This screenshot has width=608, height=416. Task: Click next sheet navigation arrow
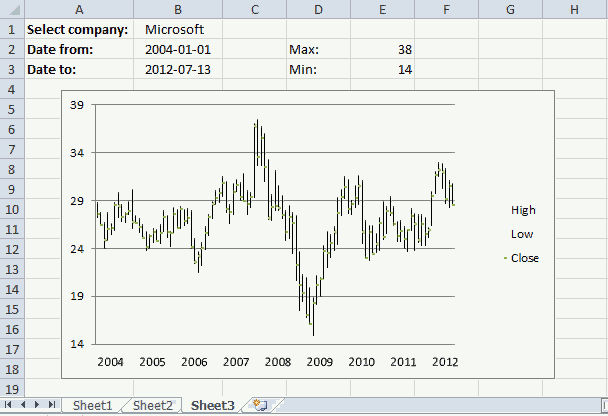coord(37,405)
